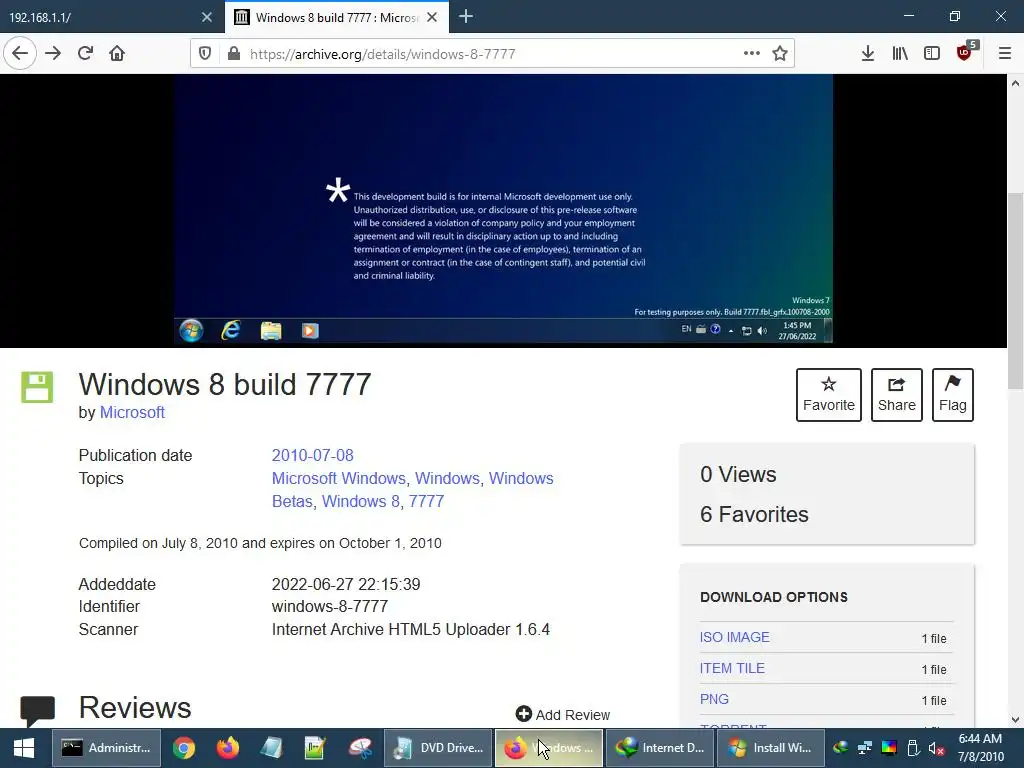The image size is (1024, 768).
Task: Show site security padlock info
Action: point(234,54)
